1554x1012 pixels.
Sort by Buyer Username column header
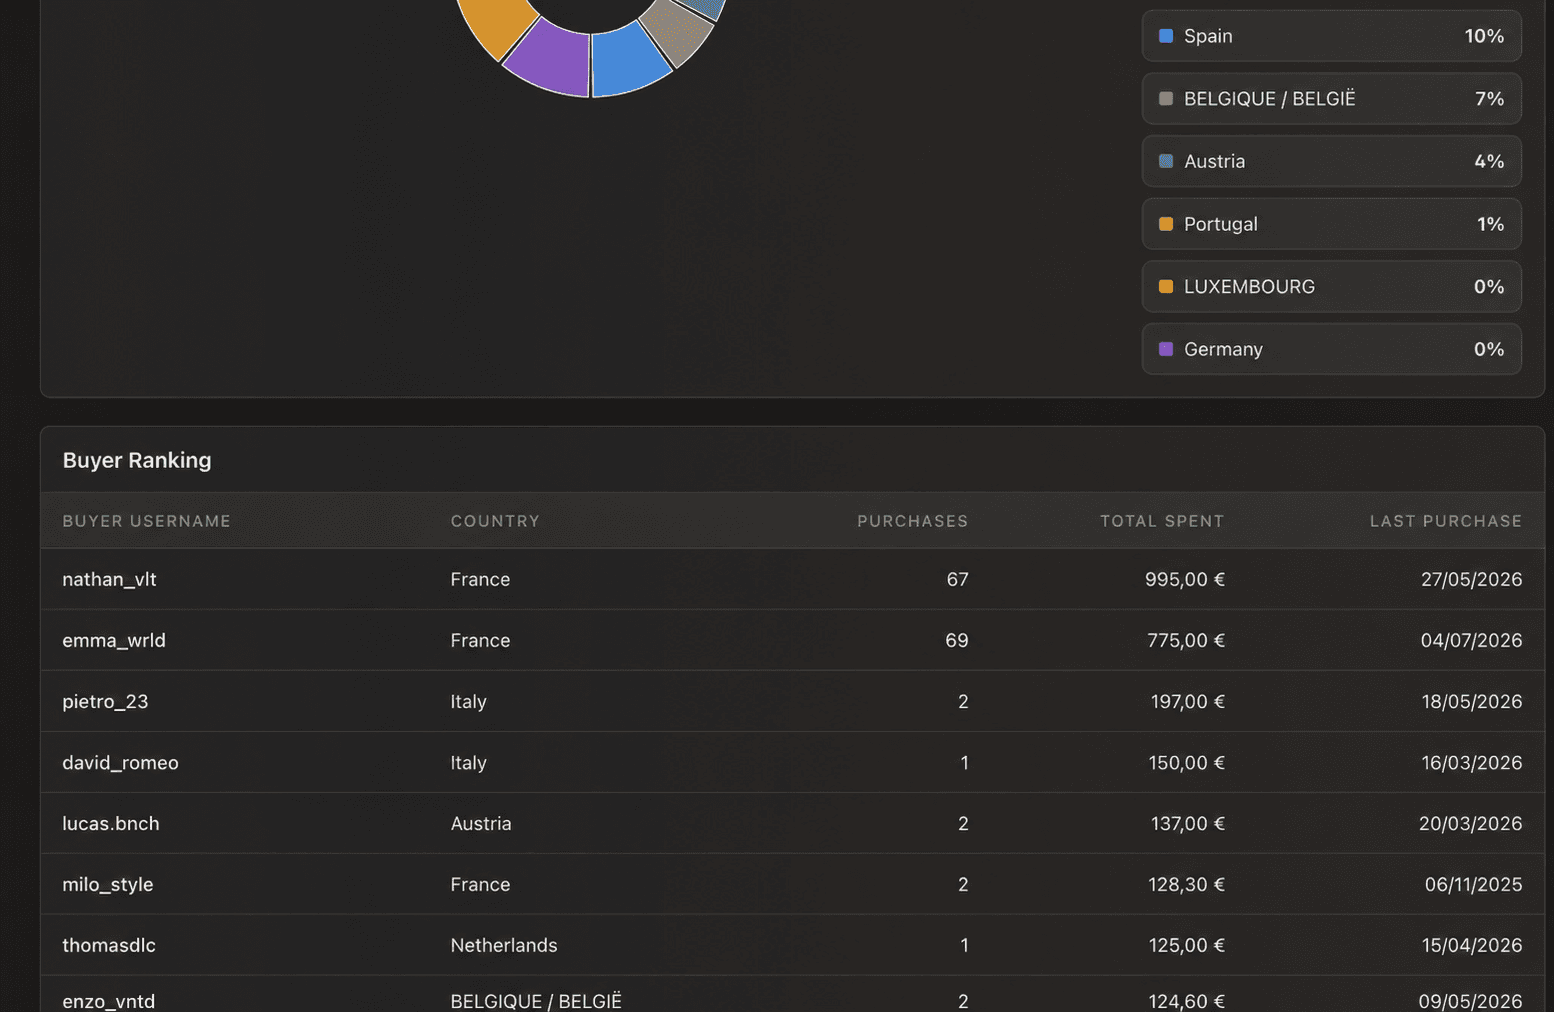click(147, 521)
